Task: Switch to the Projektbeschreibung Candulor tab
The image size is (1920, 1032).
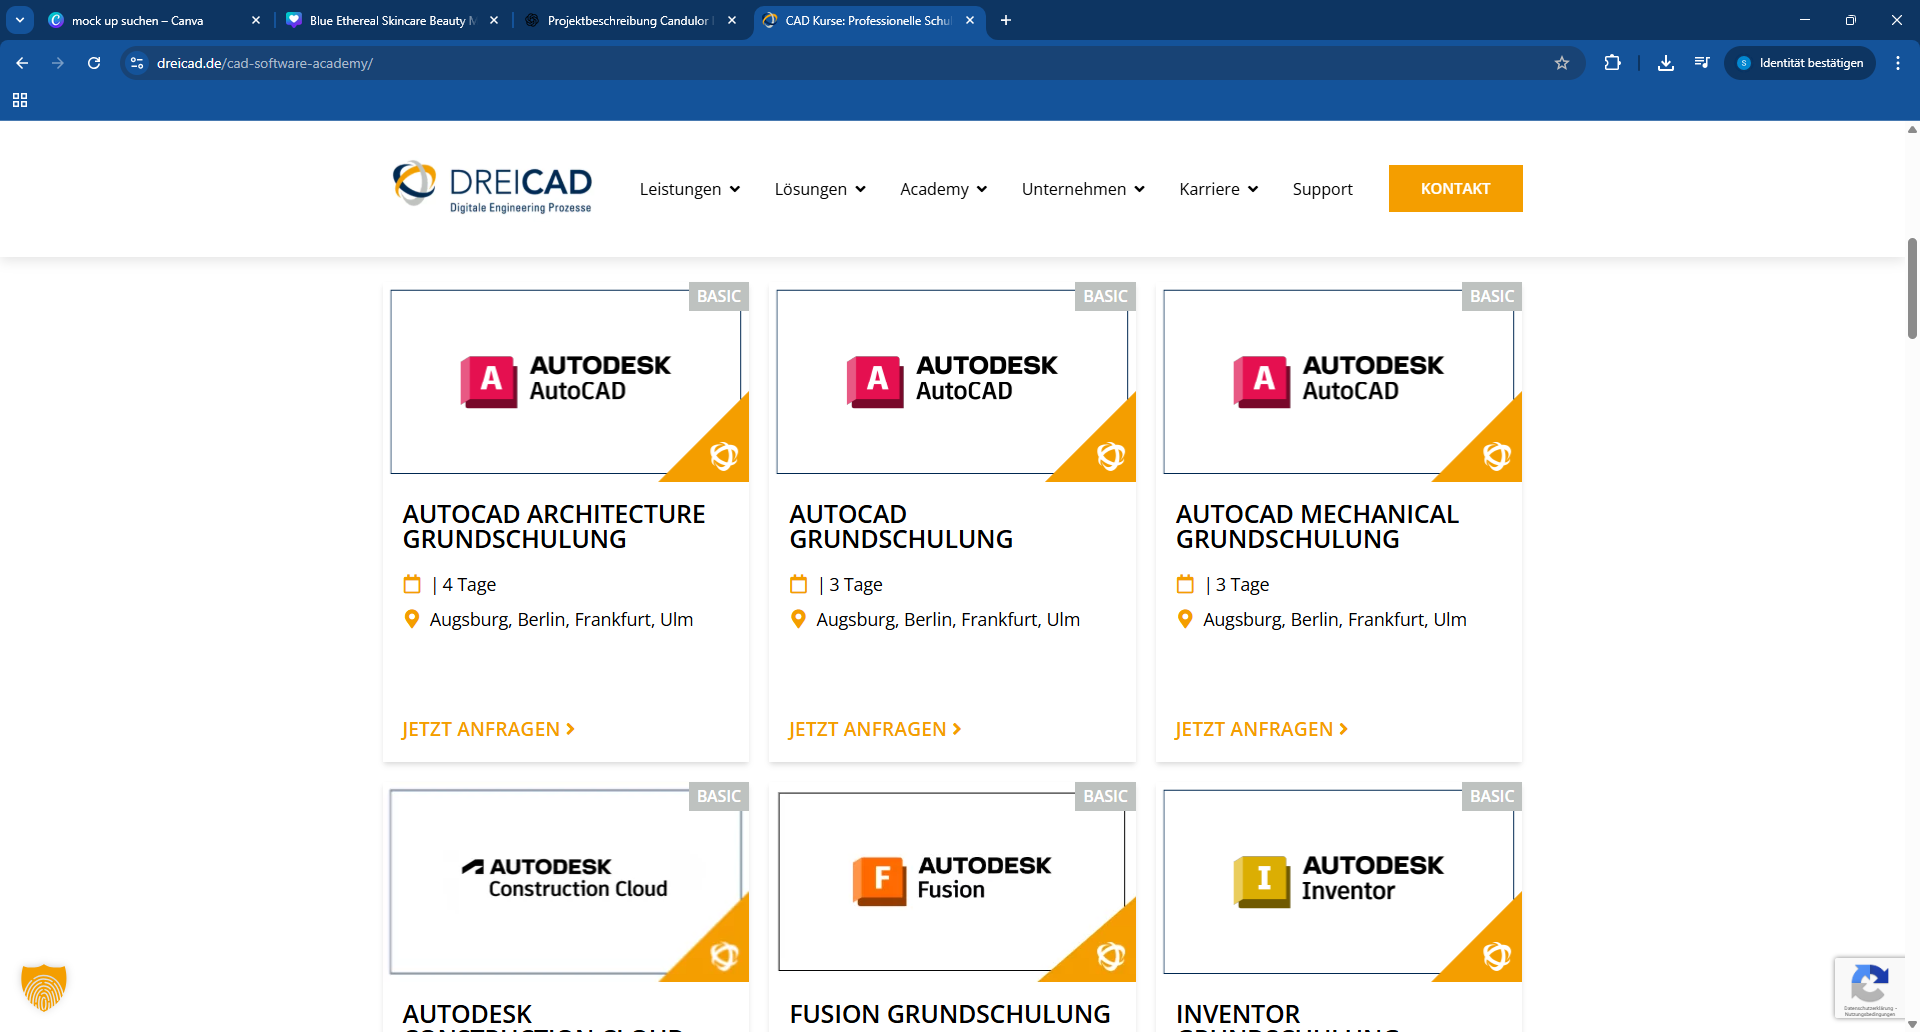Action: 627,20
